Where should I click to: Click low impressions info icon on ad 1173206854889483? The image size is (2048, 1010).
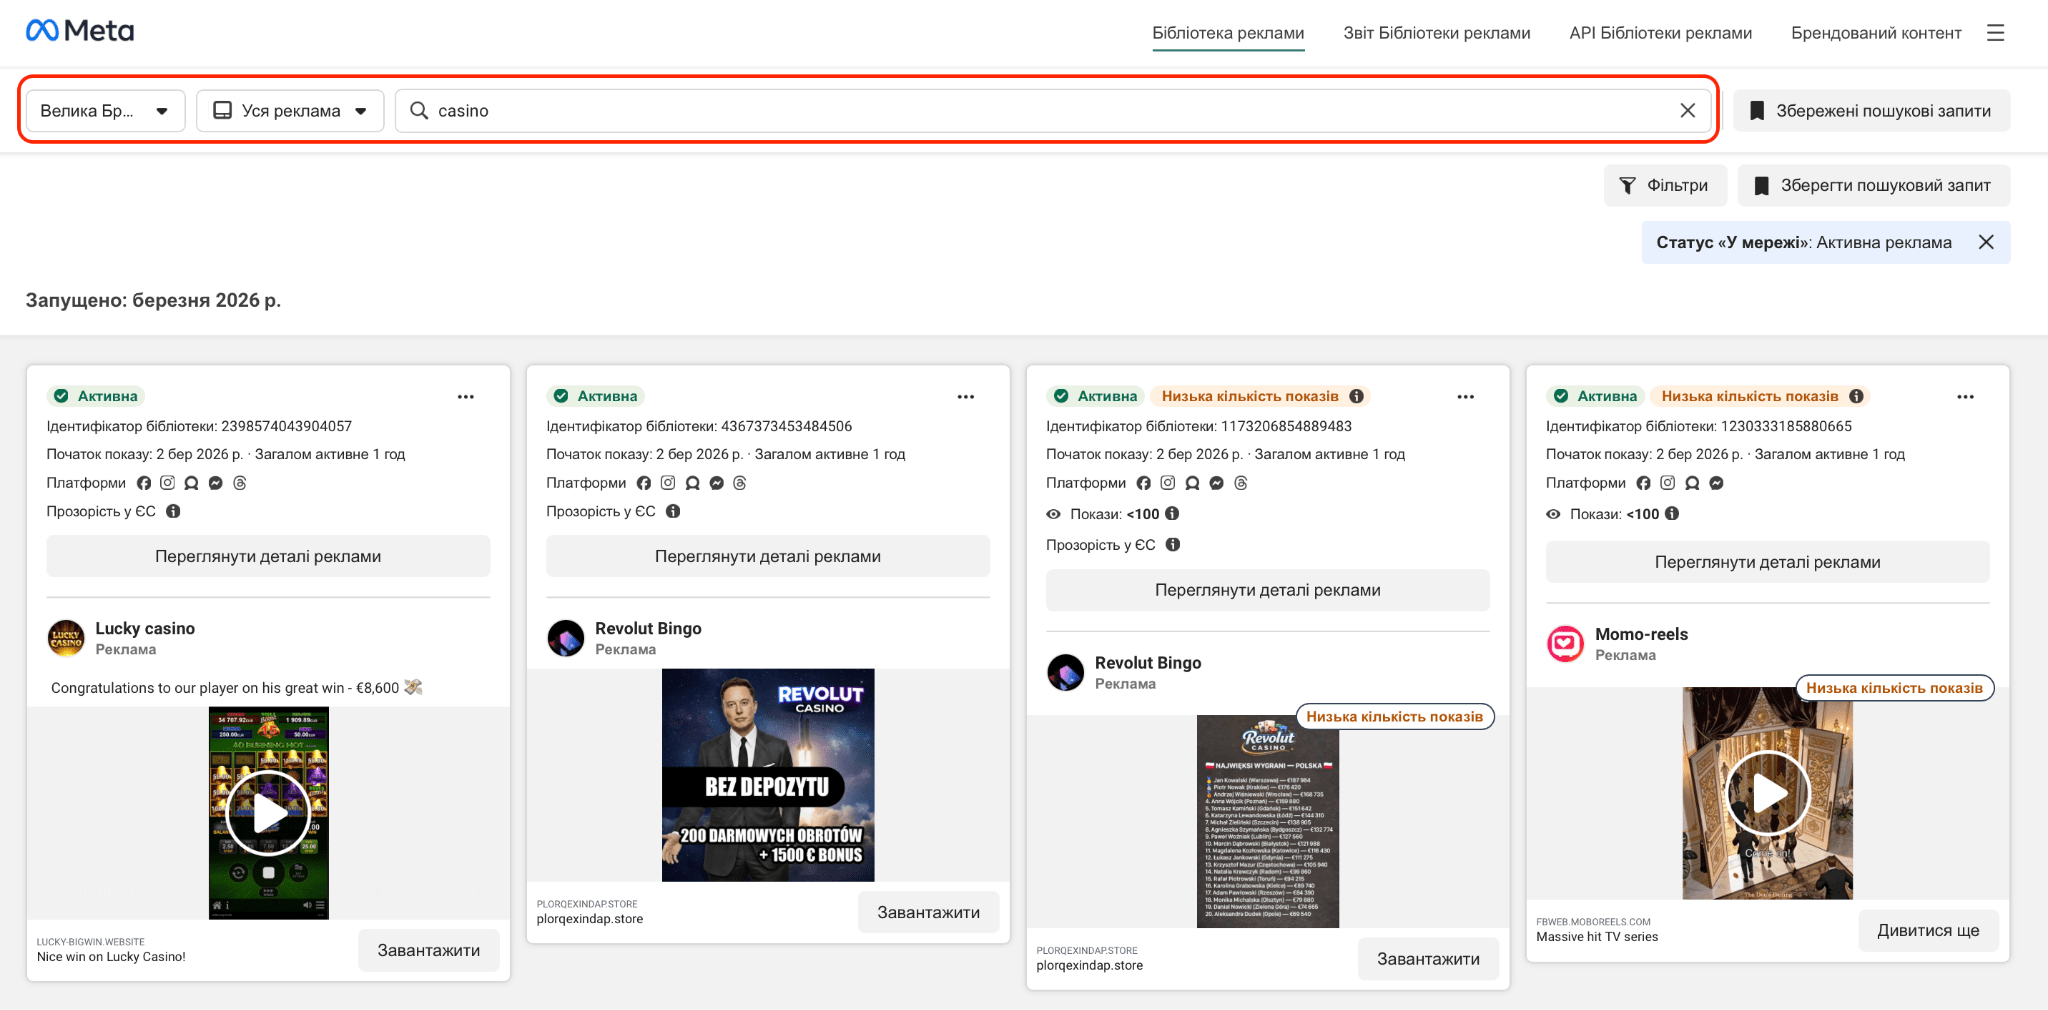tap(1357, 396)
